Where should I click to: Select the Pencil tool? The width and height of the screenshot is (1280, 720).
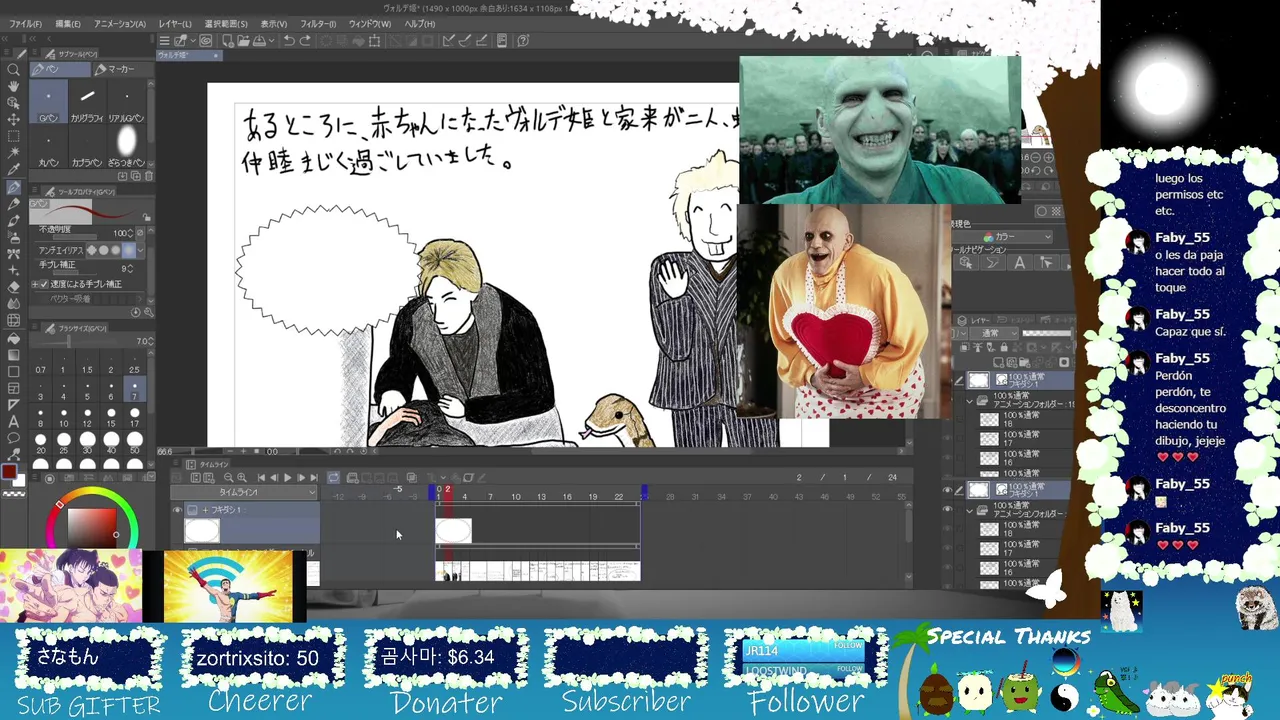coord(13,204)
